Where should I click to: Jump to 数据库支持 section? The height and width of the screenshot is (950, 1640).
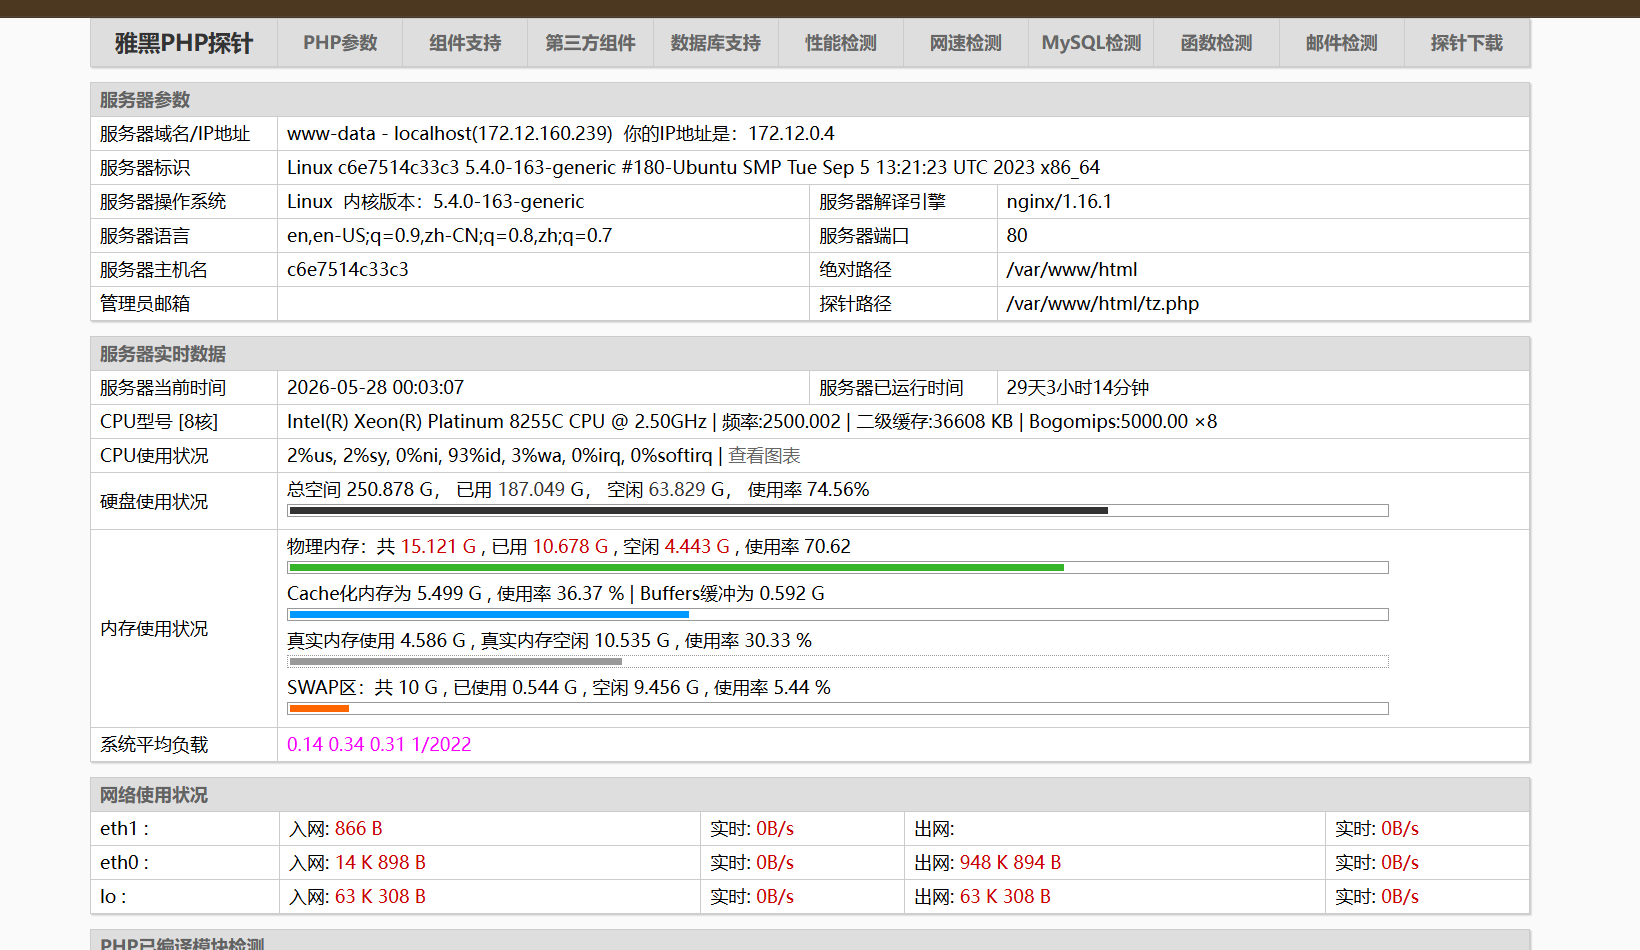click(715, 43)
